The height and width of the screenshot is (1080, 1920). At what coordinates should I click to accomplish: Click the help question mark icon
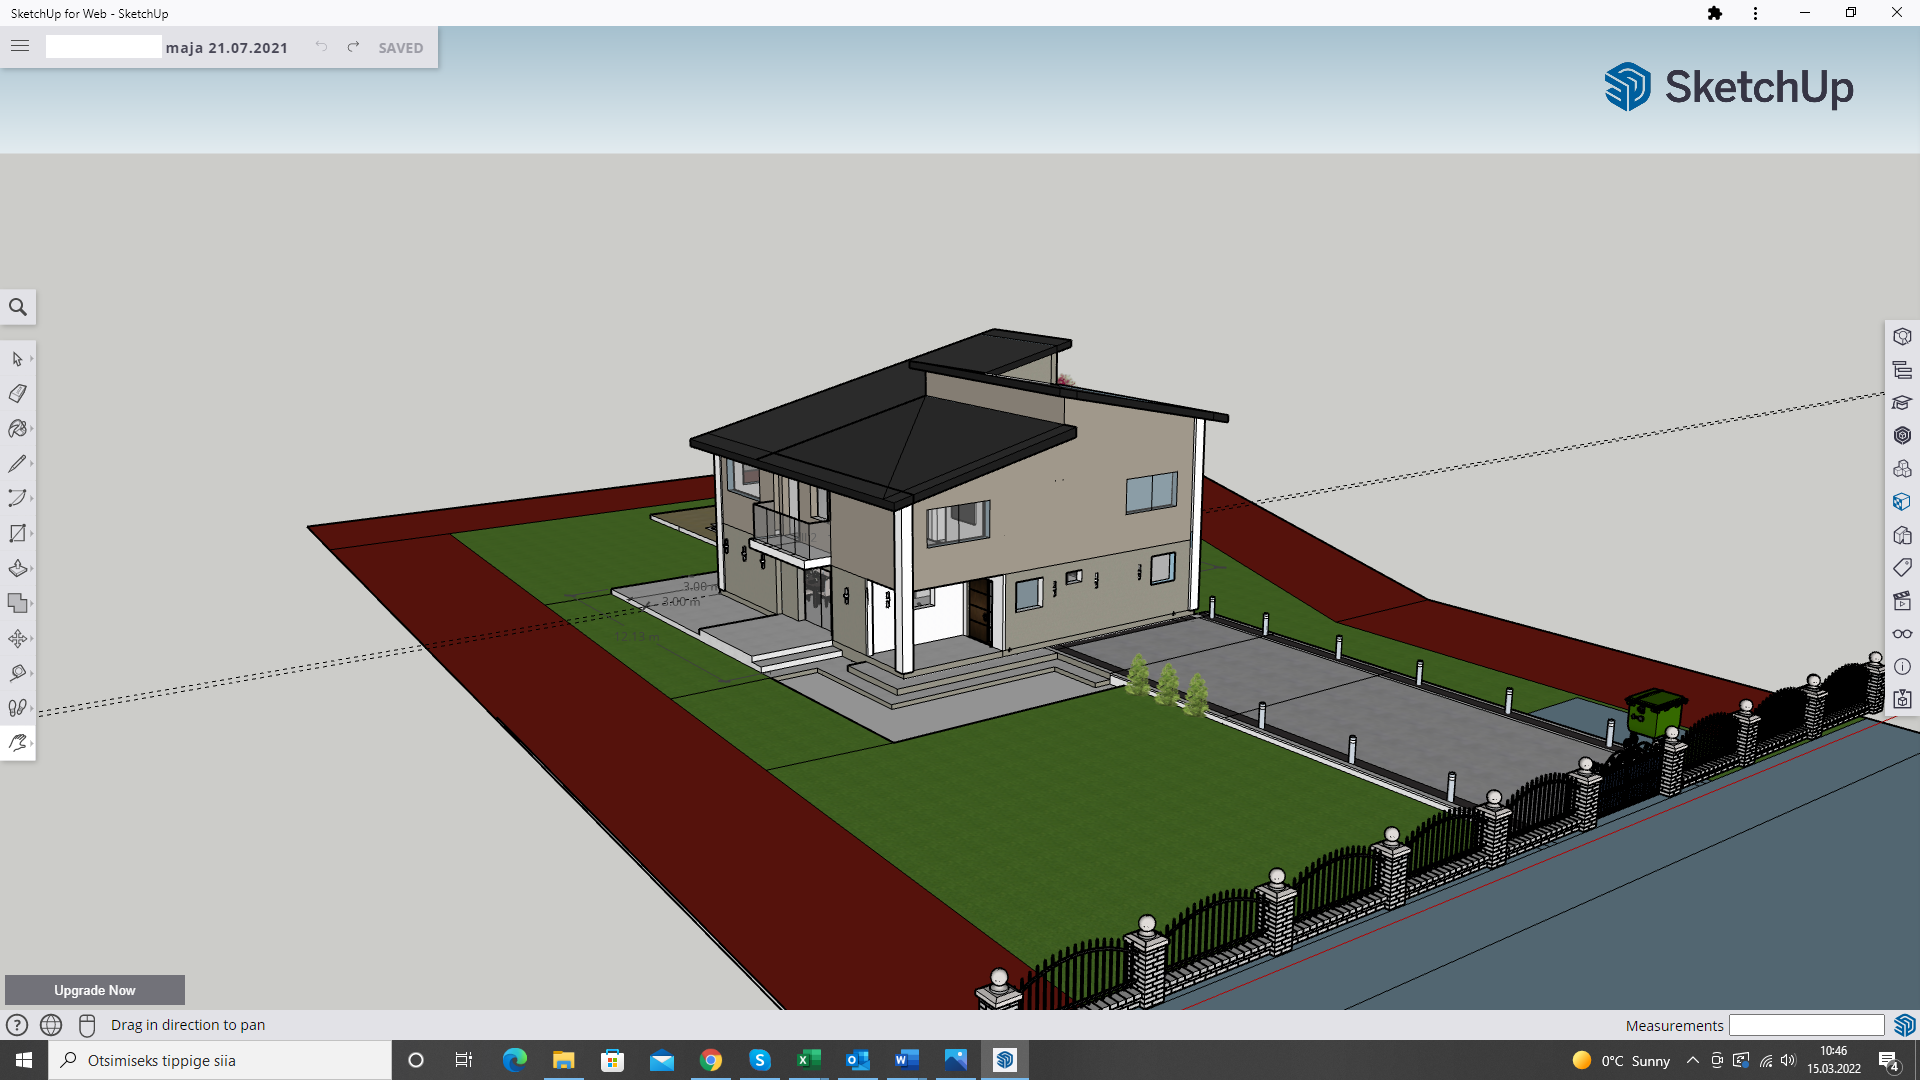click(x=17, y=1025)
